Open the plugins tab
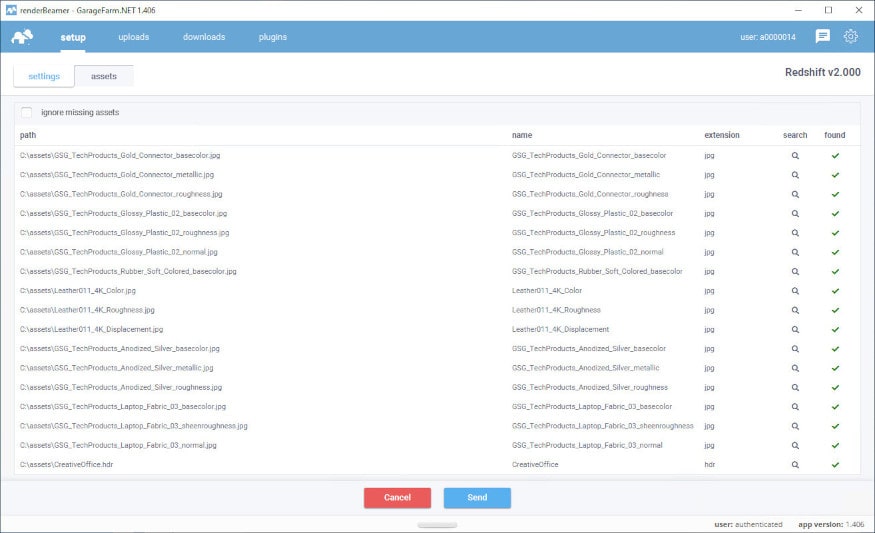 pyautogui.click(x=273, y=37)
